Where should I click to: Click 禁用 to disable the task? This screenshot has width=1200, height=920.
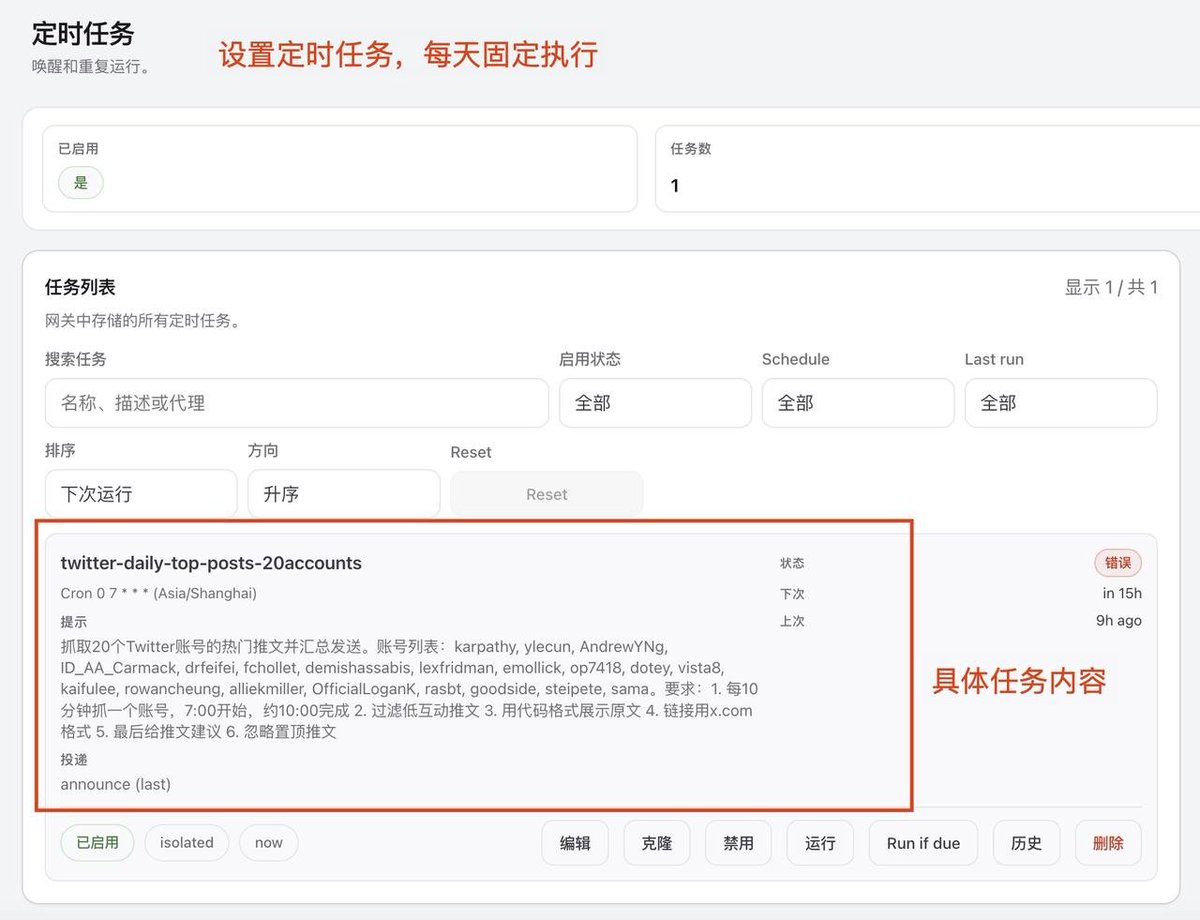(738, 843)
